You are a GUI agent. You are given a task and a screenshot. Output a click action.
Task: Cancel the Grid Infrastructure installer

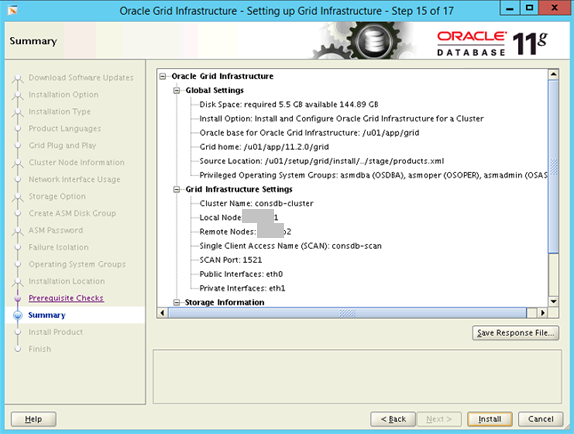pyautogui.click(x=540, y=419)
